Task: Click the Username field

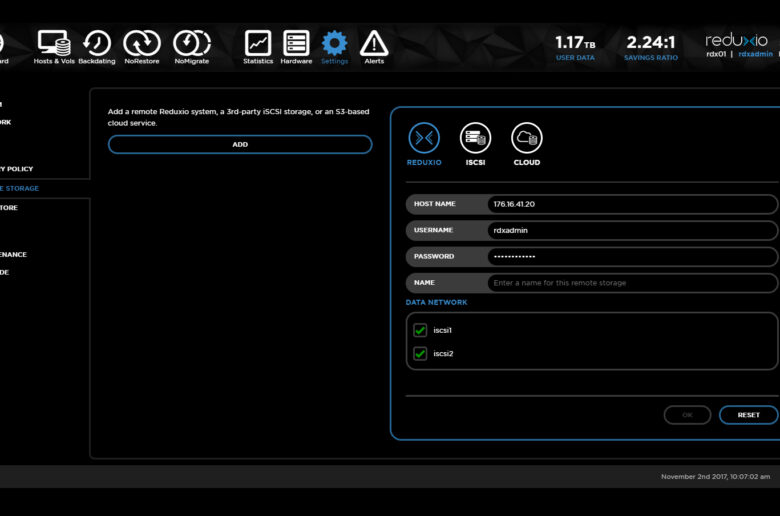Action: click(632, 230)
